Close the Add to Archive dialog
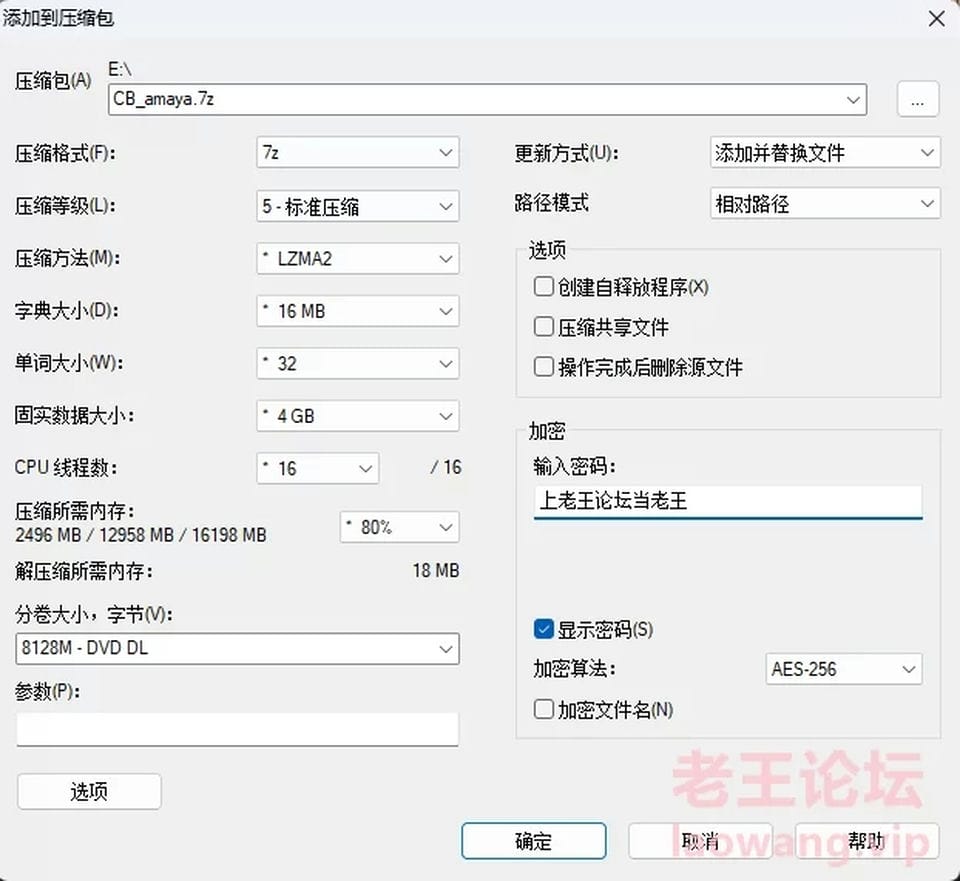This screenshot has height=881, width=960. 935,18
